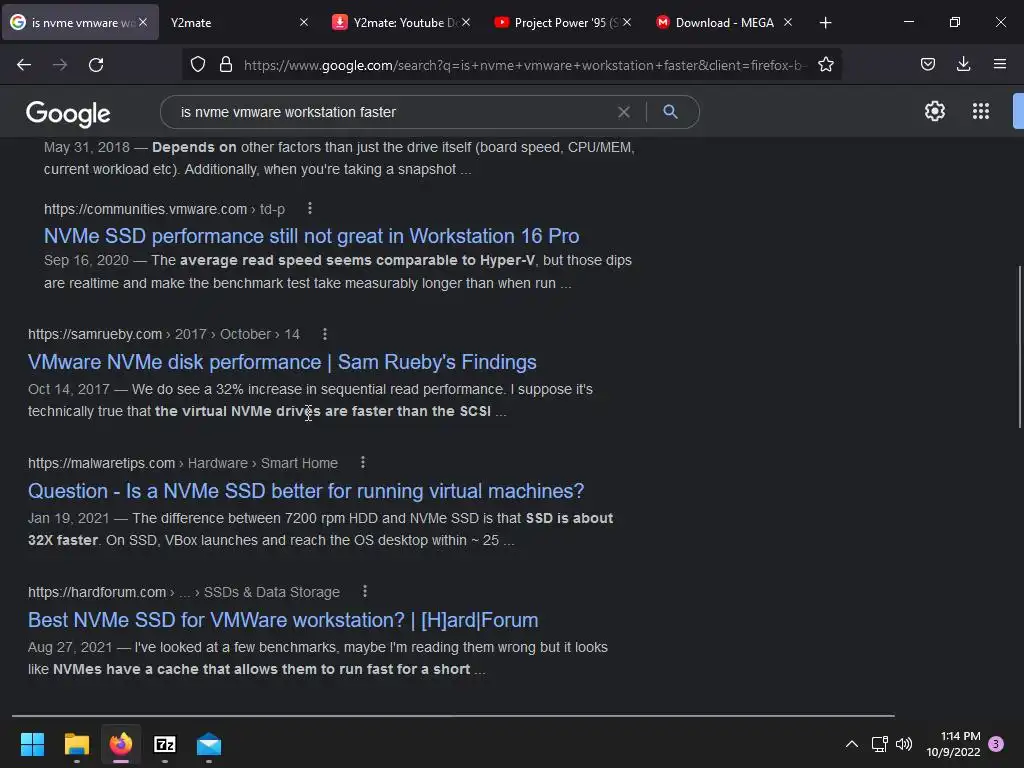
Task: Open options for malwaretips.com result
Action: 363,462
